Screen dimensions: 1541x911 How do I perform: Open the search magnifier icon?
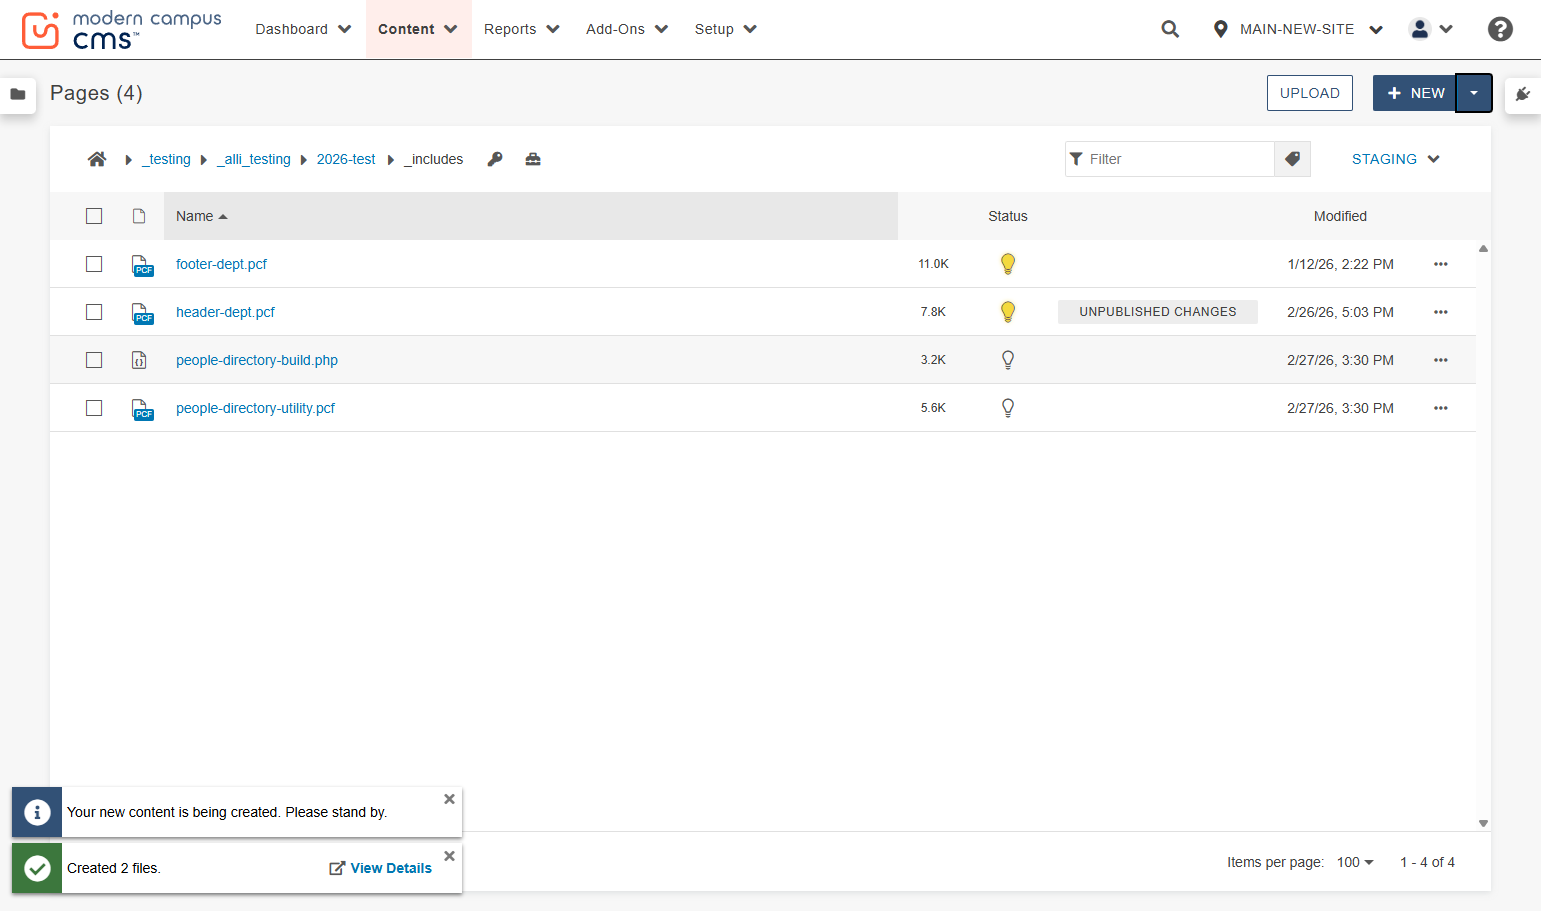click(1170, 29)
